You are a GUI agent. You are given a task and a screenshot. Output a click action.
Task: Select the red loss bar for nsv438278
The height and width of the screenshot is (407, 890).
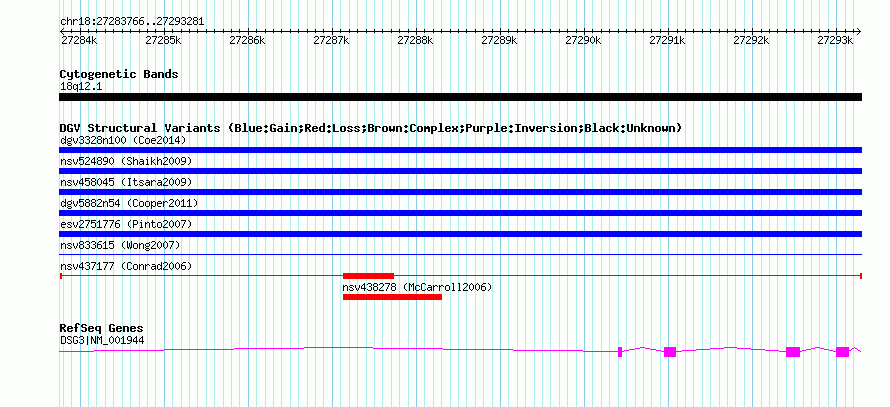tap(392, 297)
